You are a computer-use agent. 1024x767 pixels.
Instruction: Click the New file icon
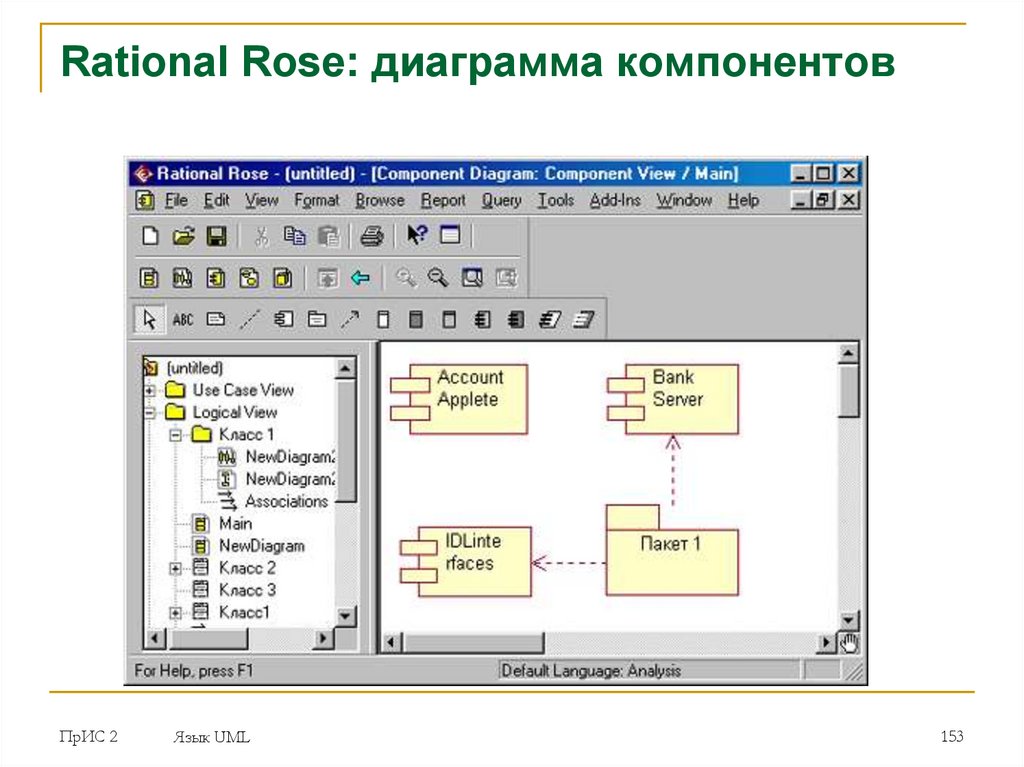[150, 235]
